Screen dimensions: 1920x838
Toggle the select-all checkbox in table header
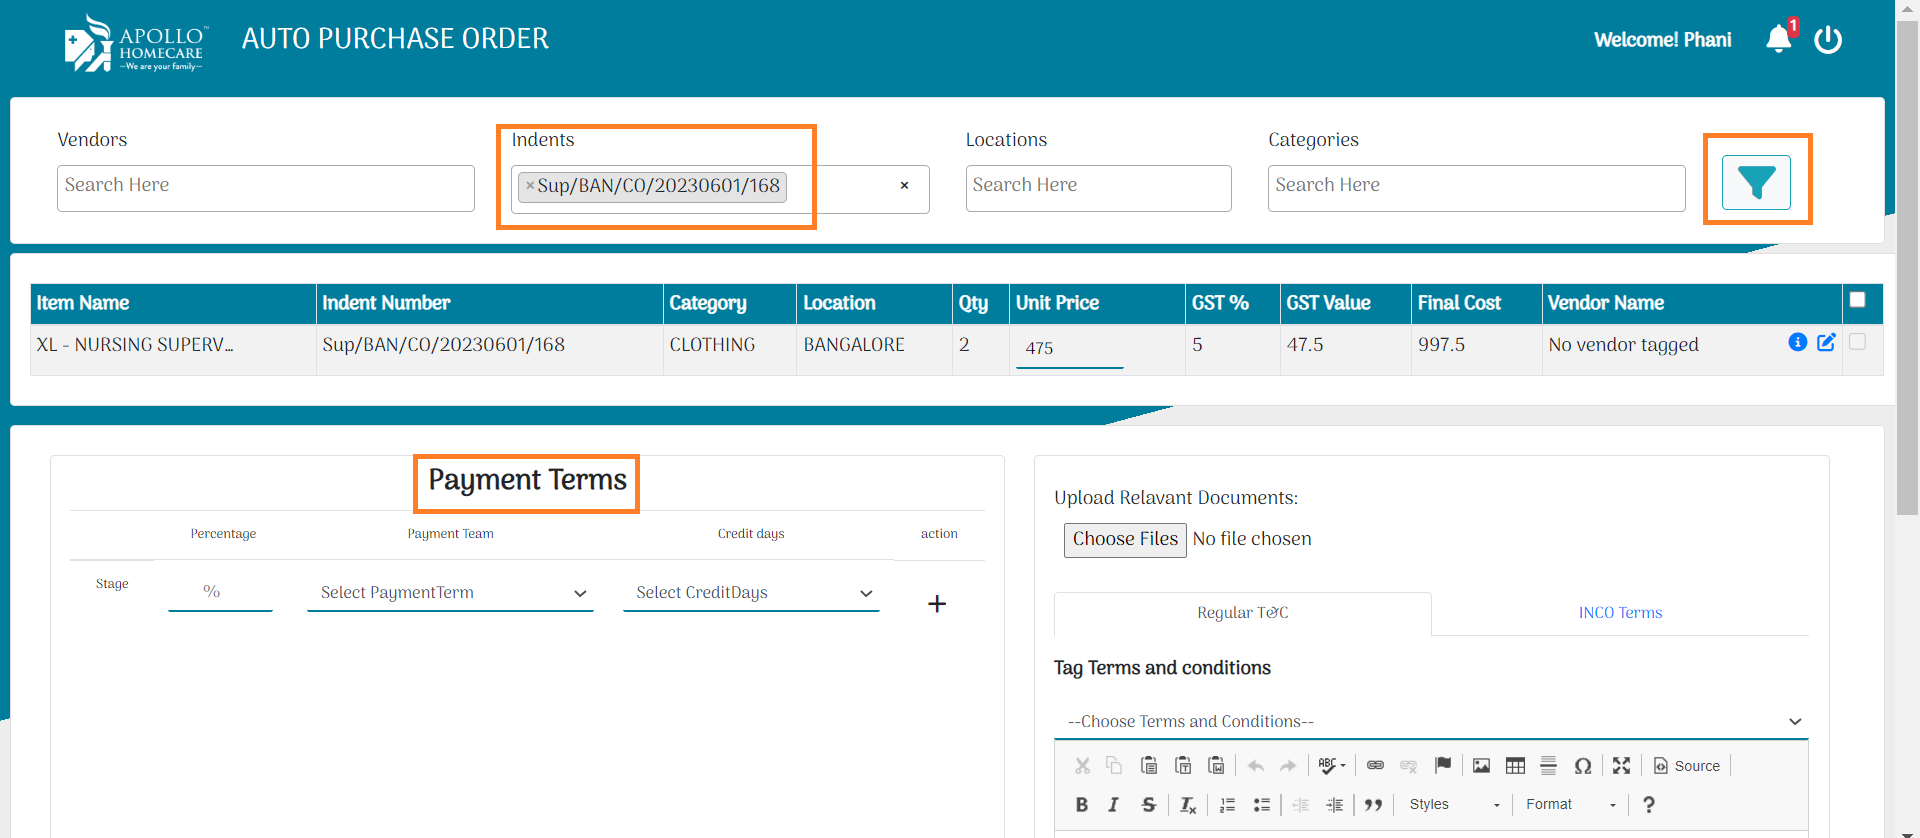[1857, 299]
